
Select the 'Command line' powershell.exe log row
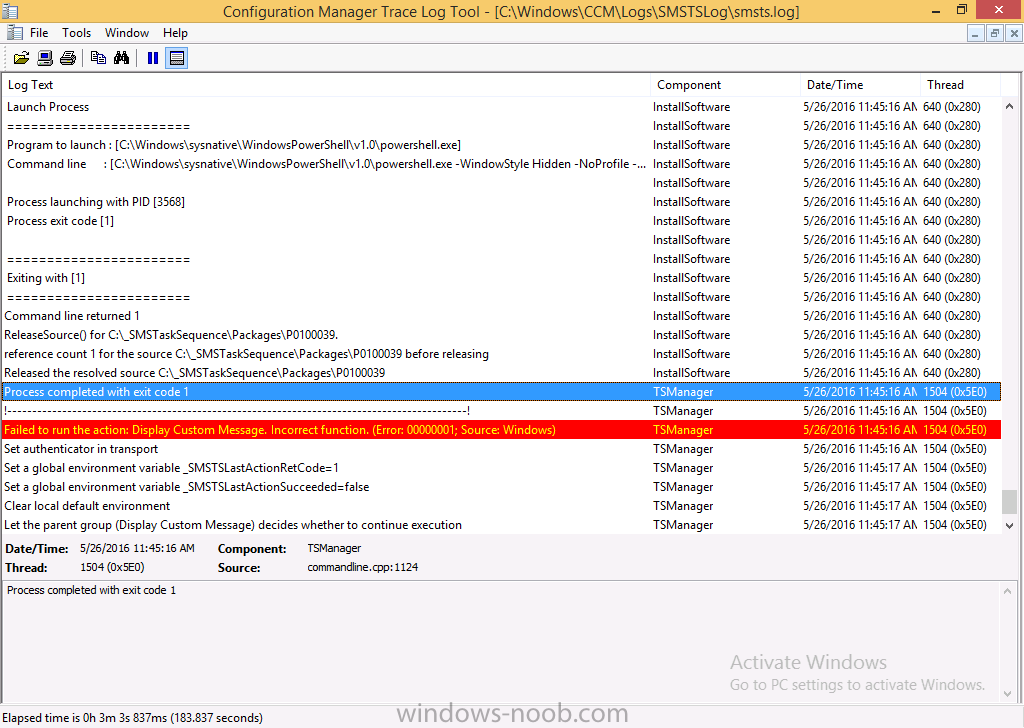(502, 164)
